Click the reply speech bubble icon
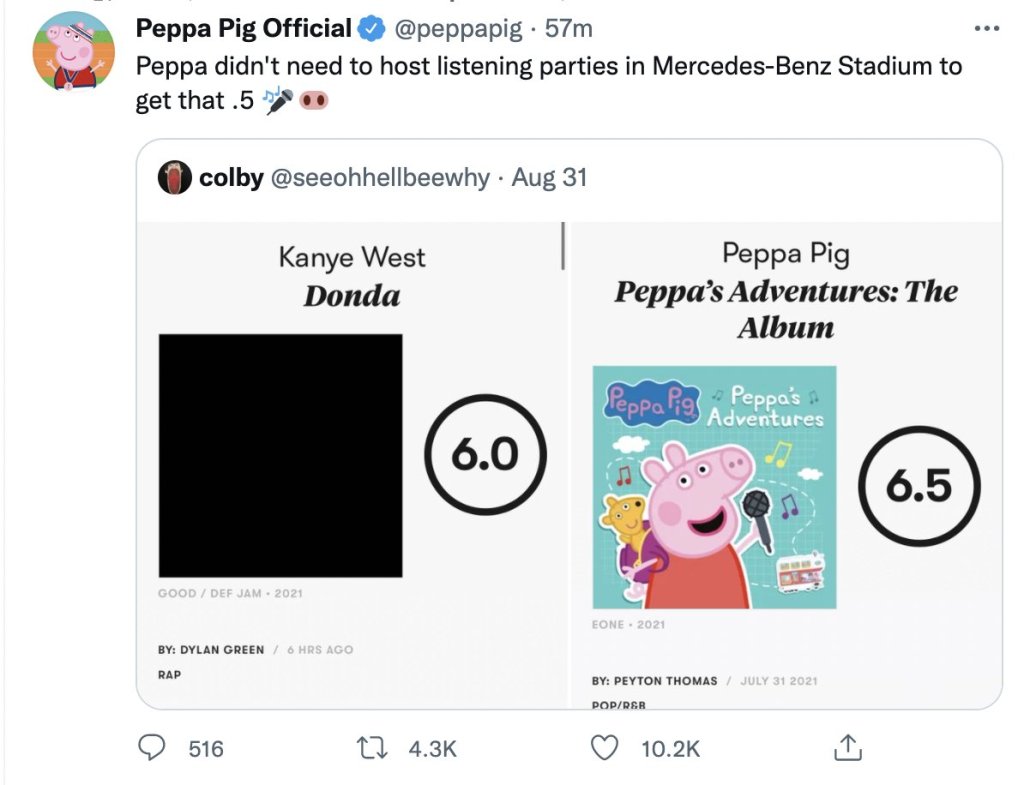Image resolution: width=1024 pixels, height=785 pixels. [153, 747]
